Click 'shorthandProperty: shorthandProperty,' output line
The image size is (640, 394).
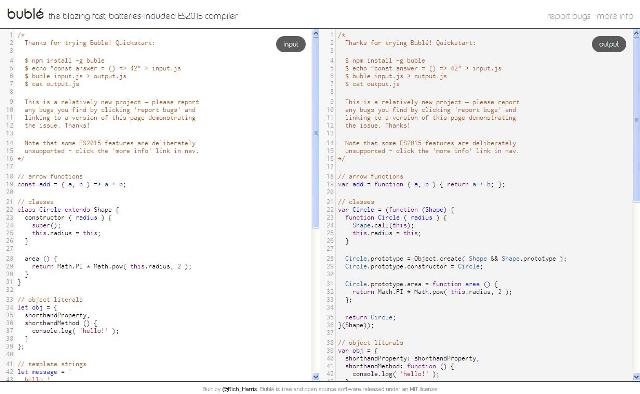[412, 358]
